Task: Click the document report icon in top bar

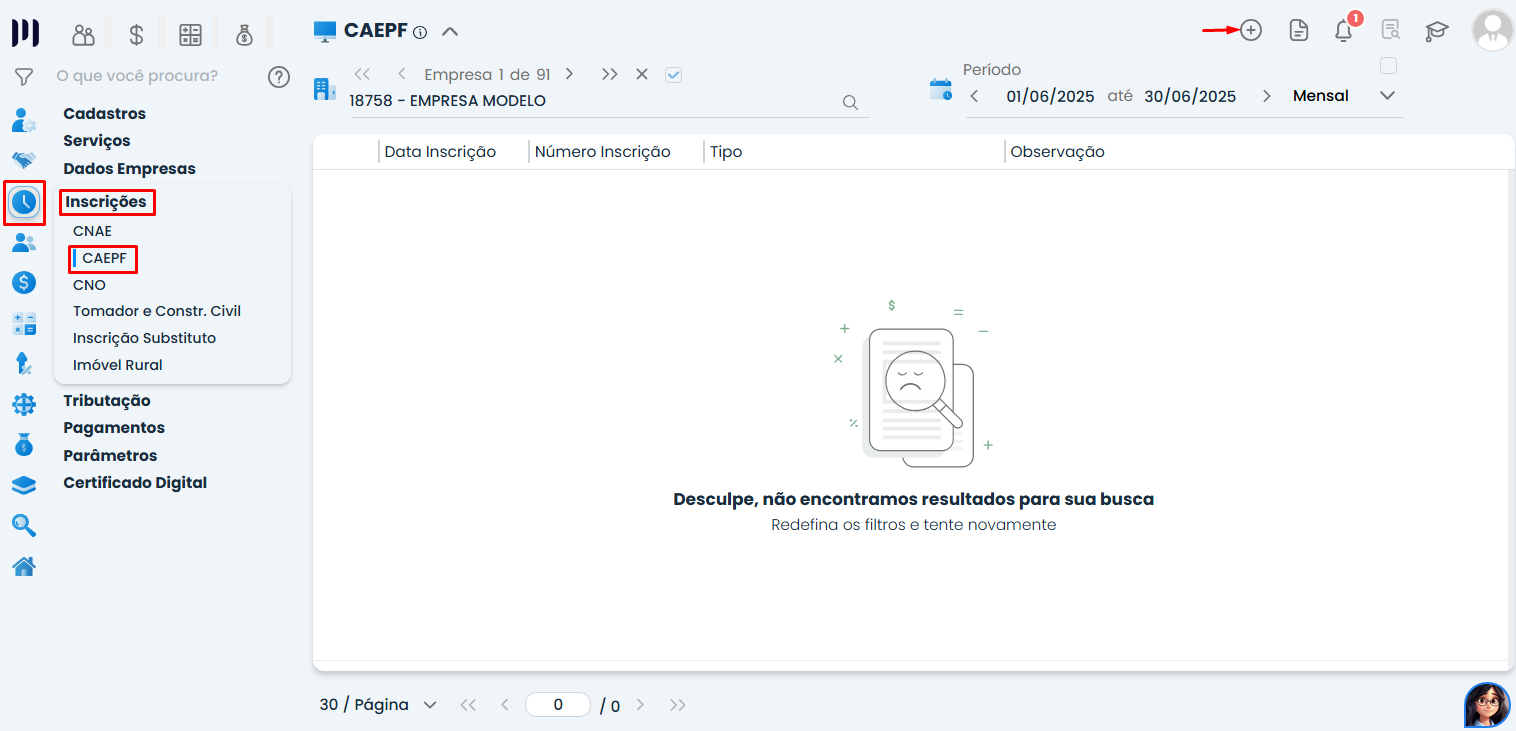Action: coord(1298,30)
